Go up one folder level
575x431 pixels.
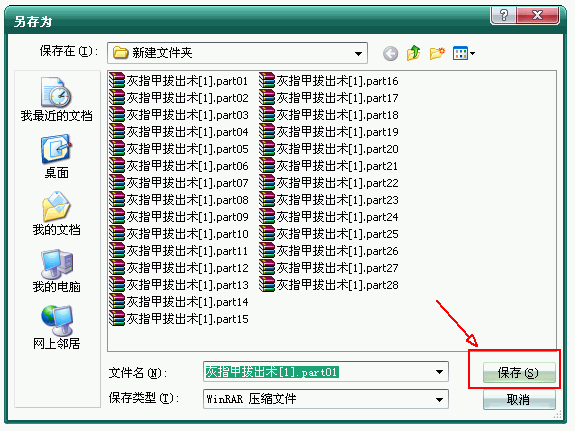point(413,53)
